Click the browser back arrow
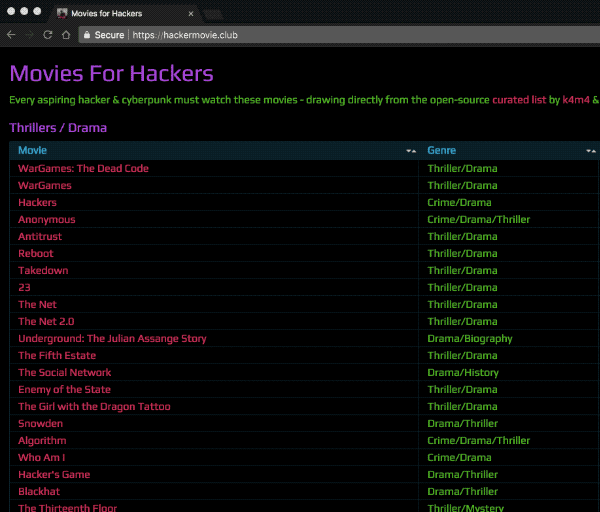 pos(11,35)
